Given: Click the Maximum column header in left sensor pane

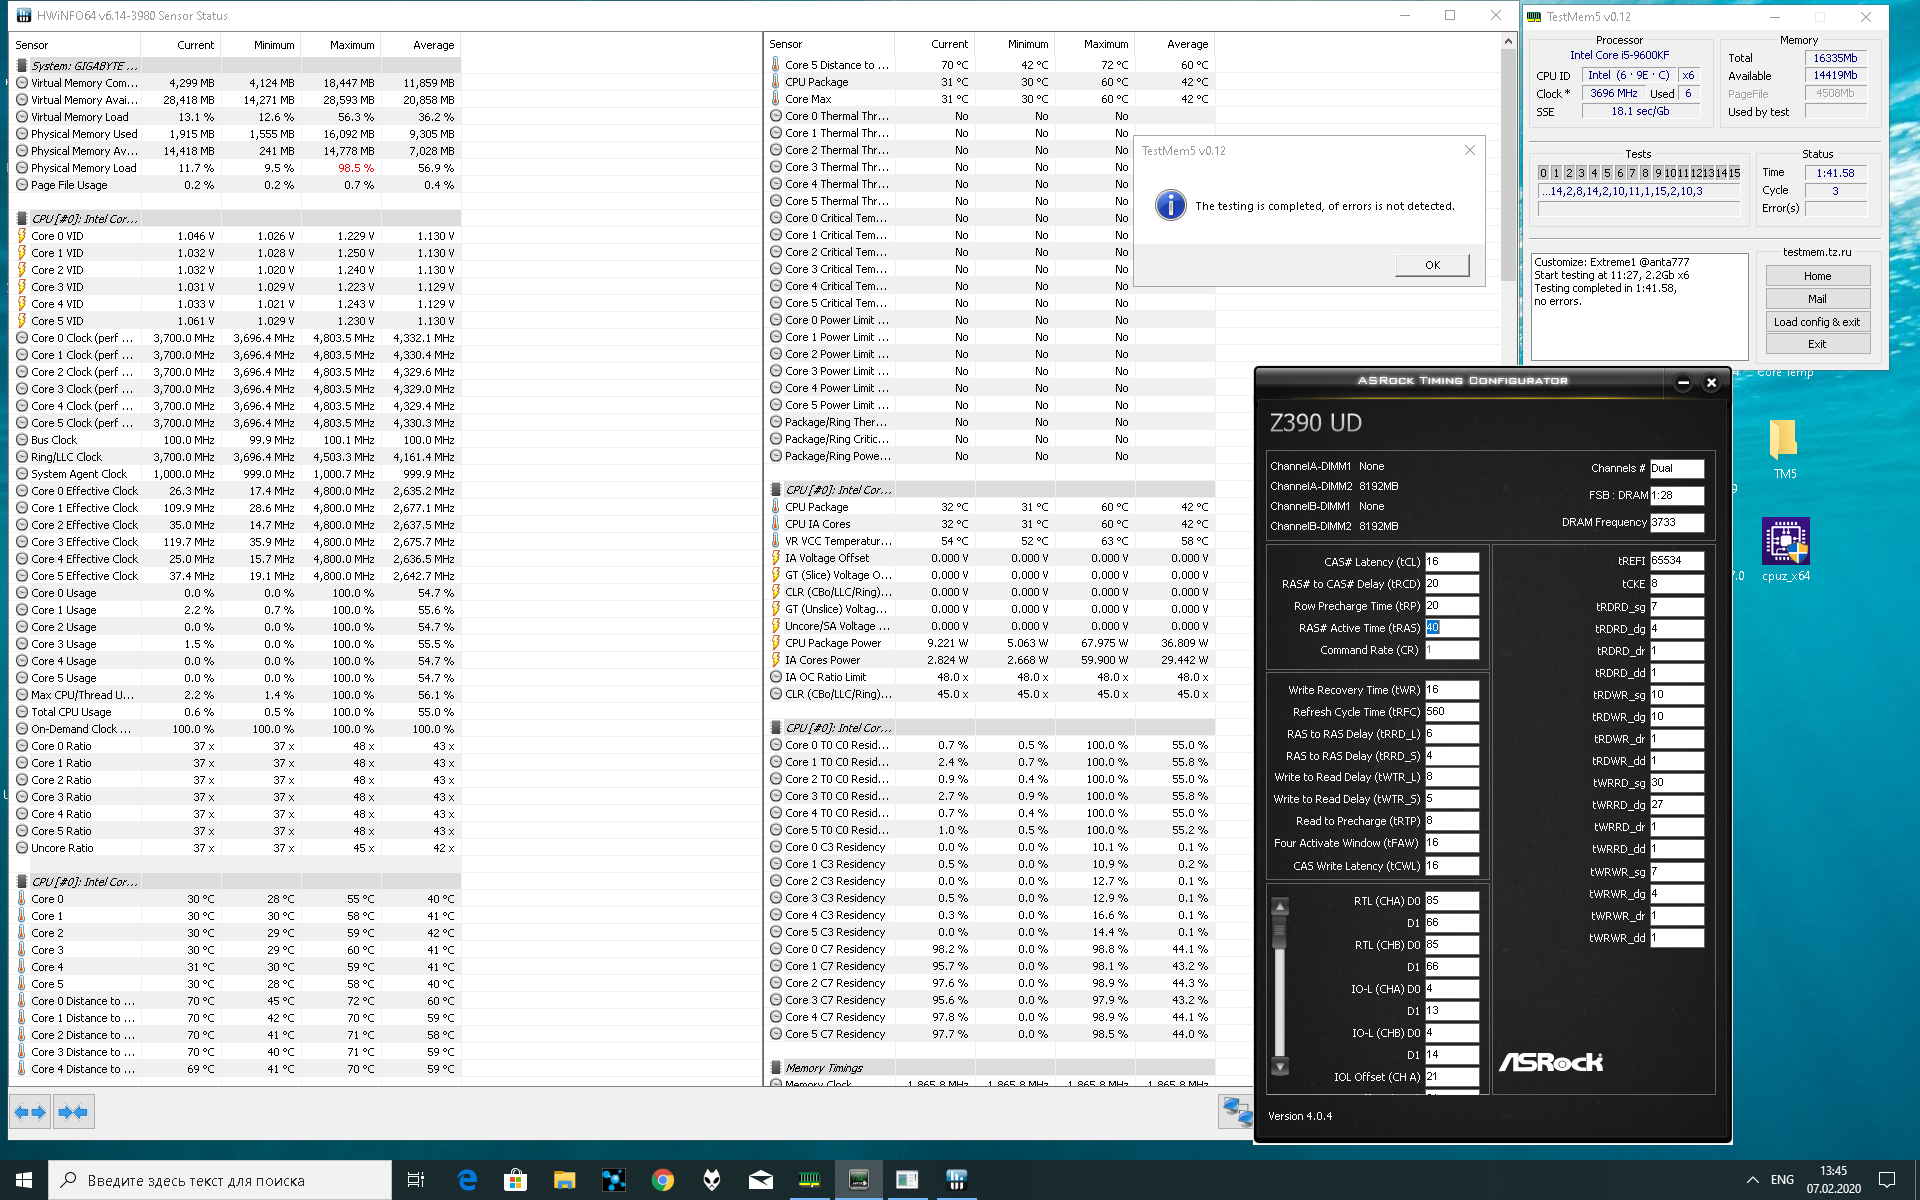Looking at the screenshot, I should pyautogui.click(x=351, y=45).
